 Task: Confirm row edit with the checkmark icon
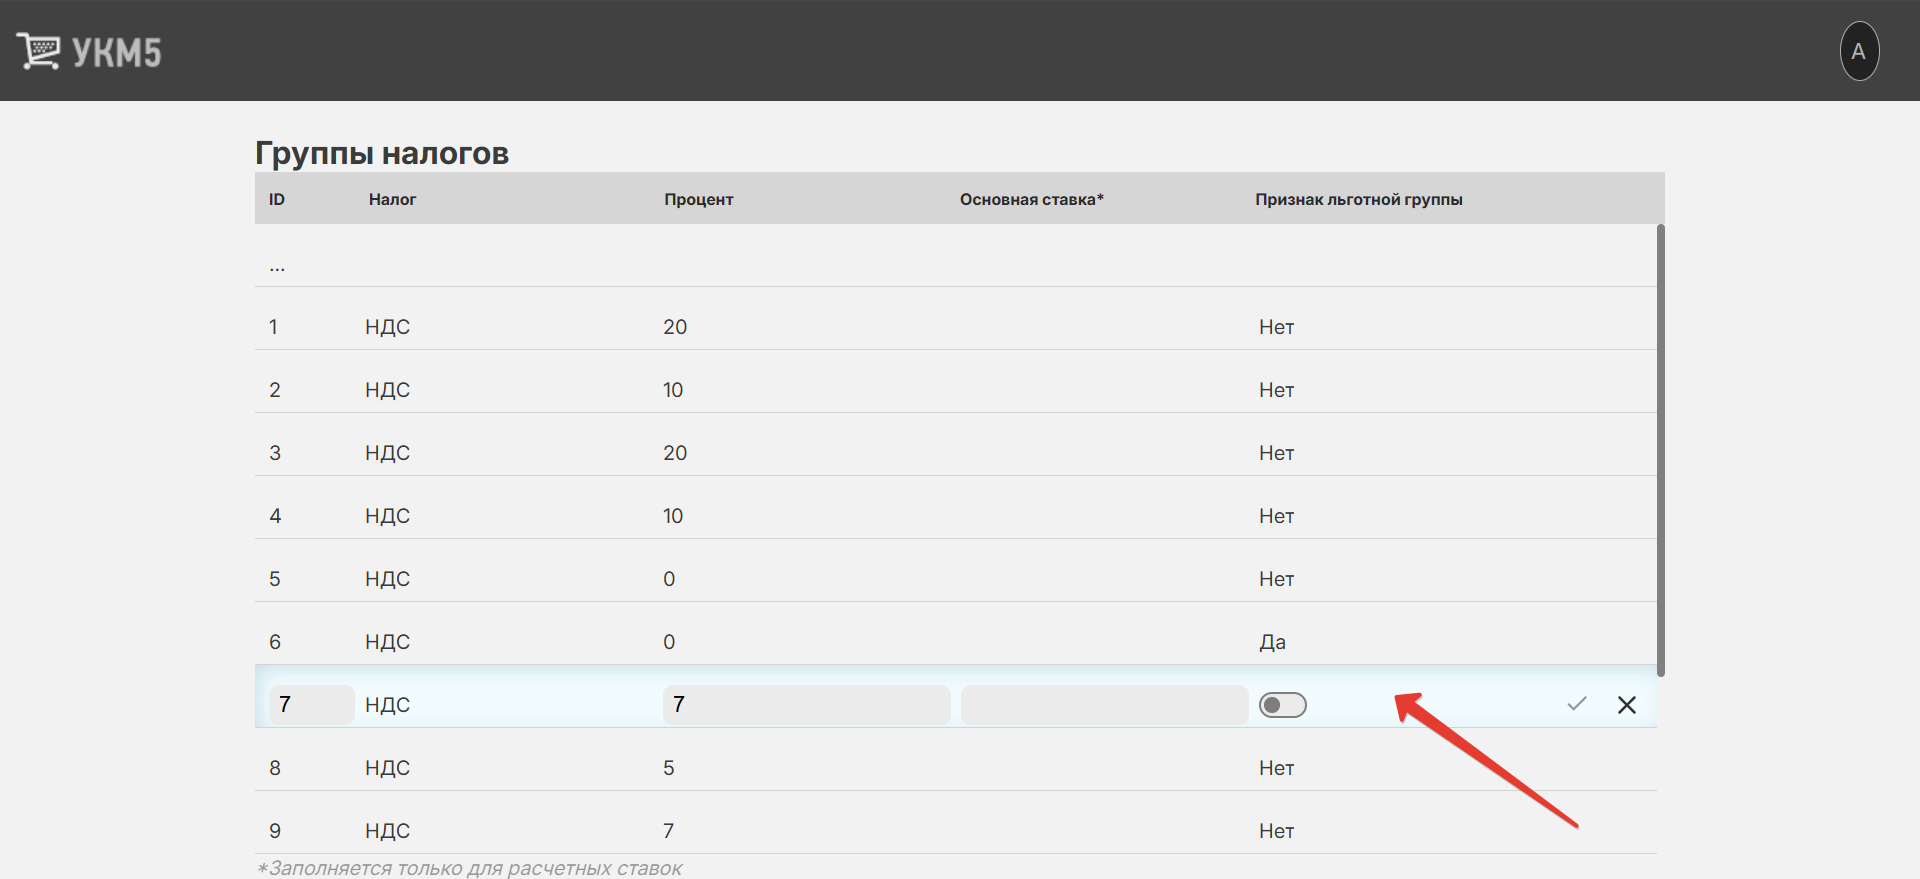1577,705
